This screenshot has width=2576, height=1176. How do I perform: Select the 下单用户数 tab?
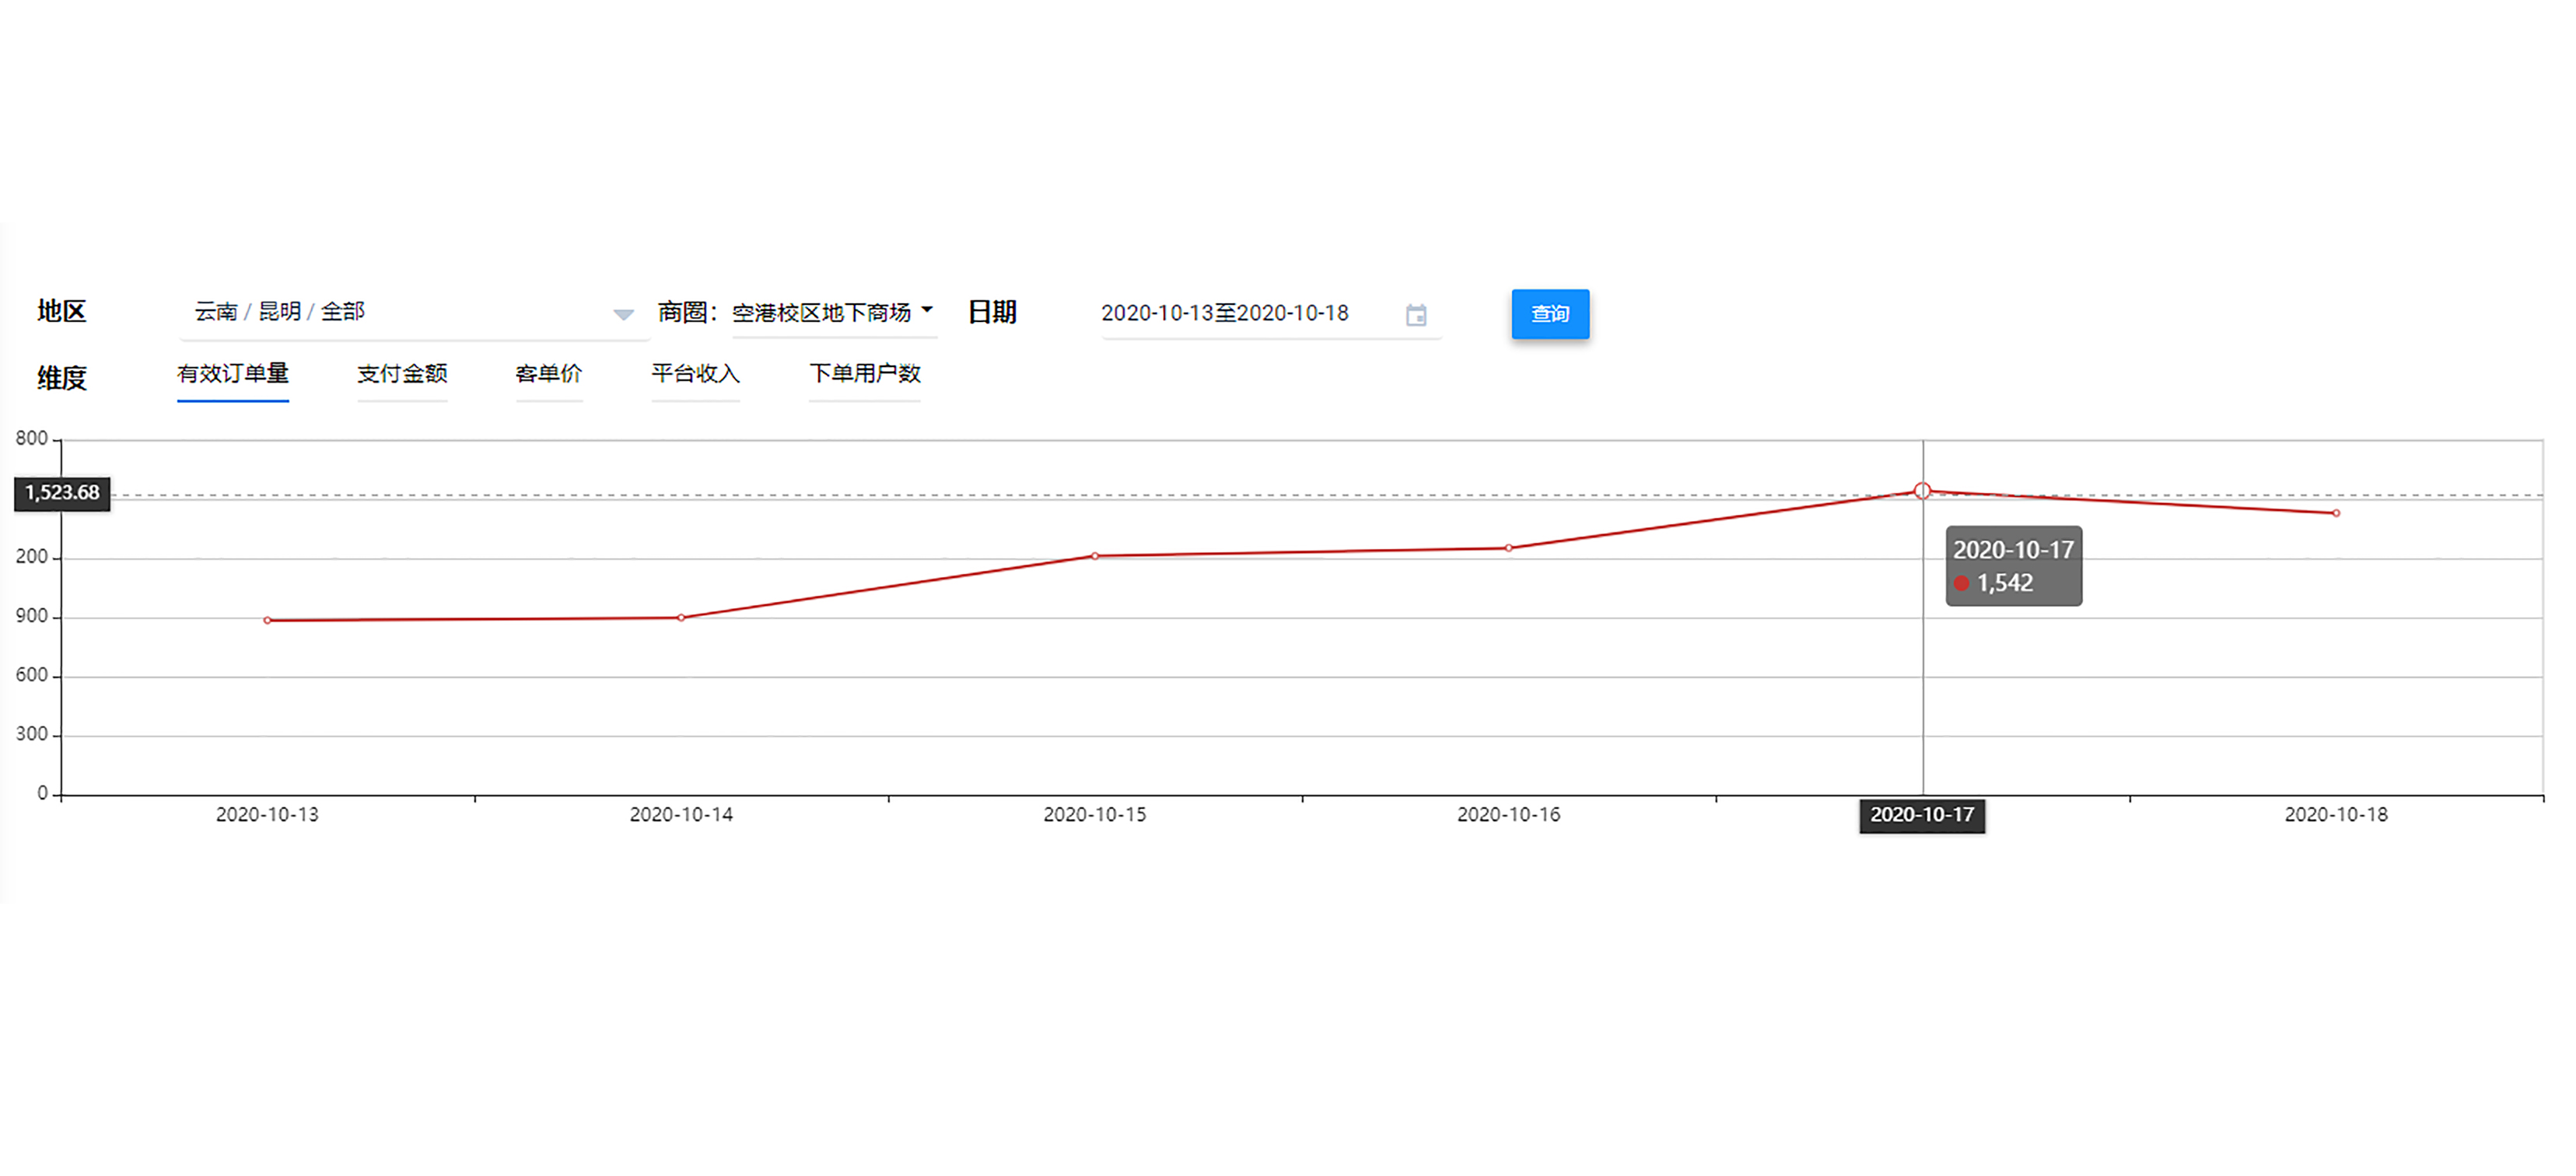pyautogui.click(x=864, y=374)
